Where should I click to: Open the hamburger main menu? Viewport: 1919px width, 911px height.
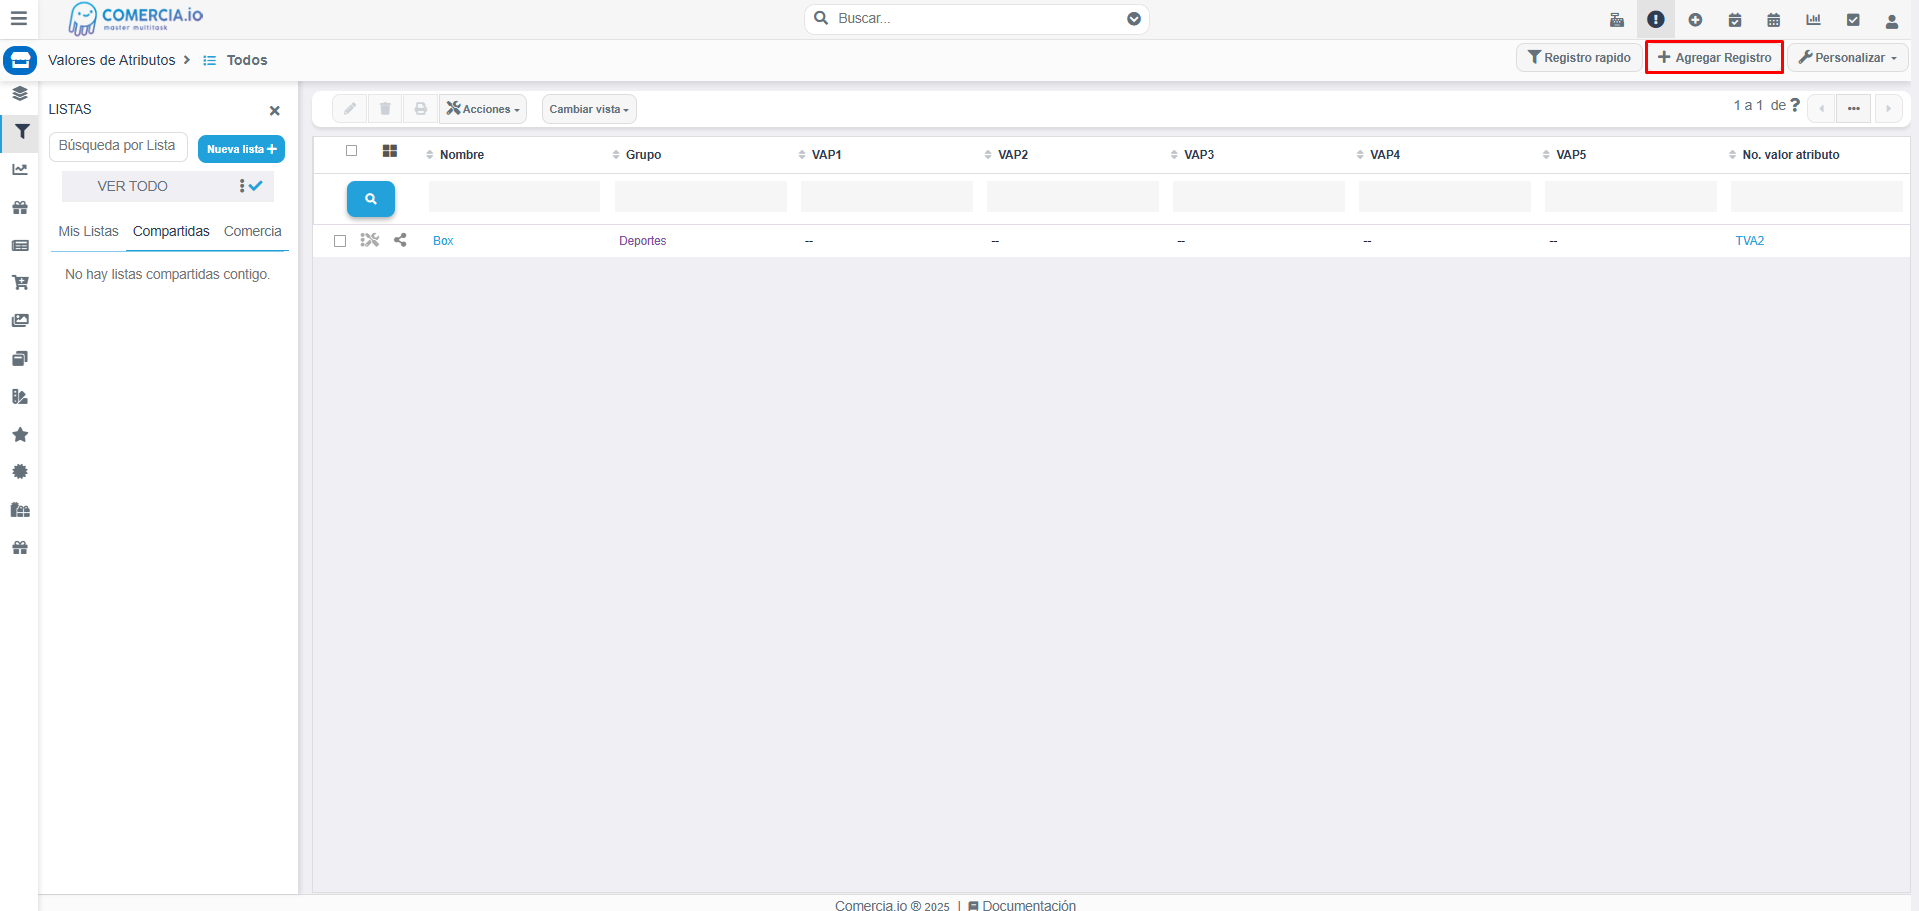tap(18, 18)
